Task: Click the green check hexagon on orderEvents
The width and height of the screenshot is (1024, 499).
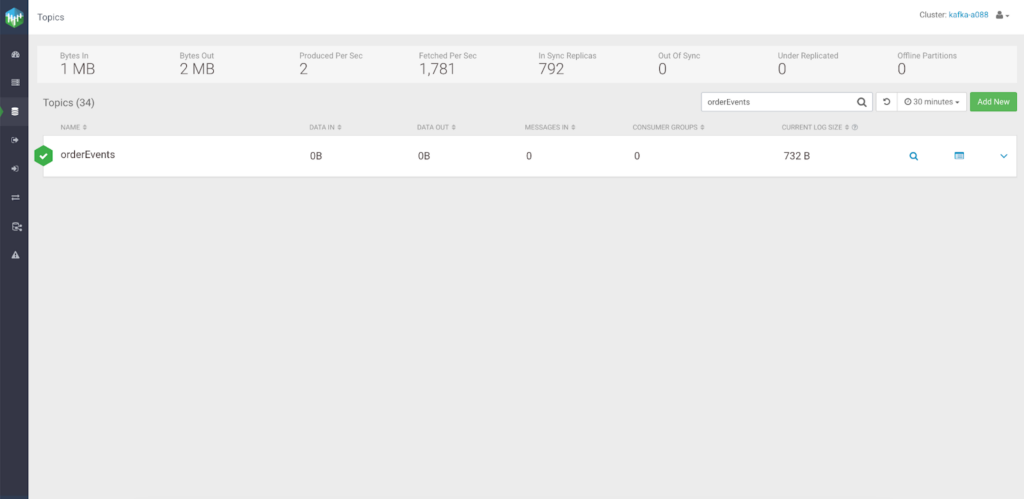Action: (x=43, y=156)
